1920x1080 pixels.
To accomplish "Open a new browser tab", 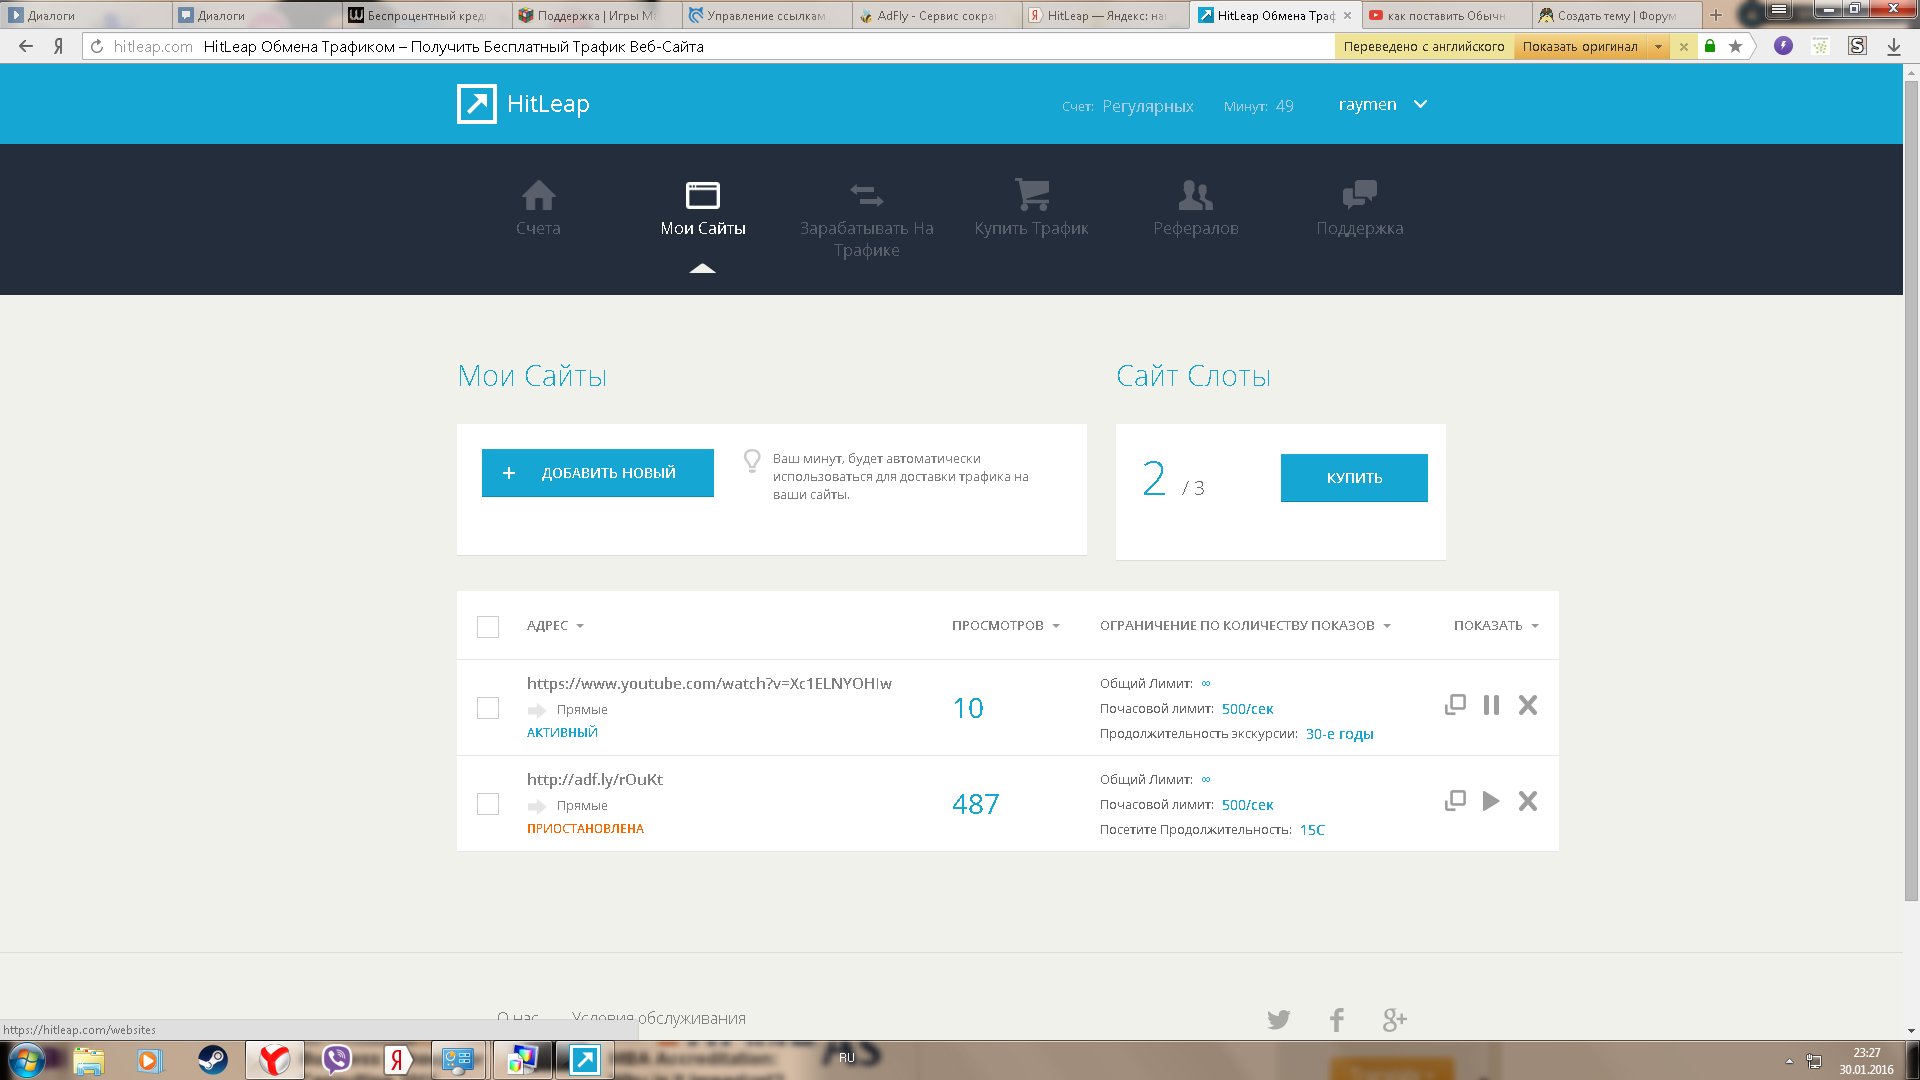I will pyautogui.click(x=1716, y=15).
